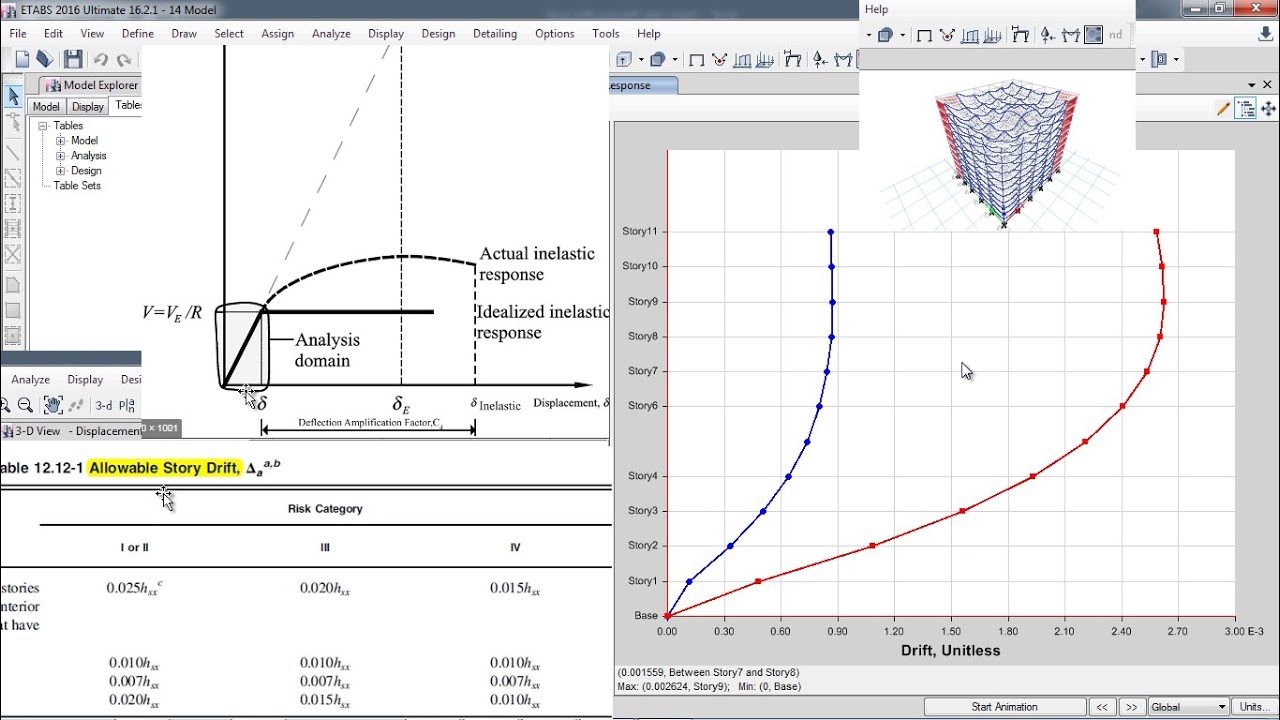Open the Assign menu
The height and width of the screenshot is (720, 1280).
point(278,33)
